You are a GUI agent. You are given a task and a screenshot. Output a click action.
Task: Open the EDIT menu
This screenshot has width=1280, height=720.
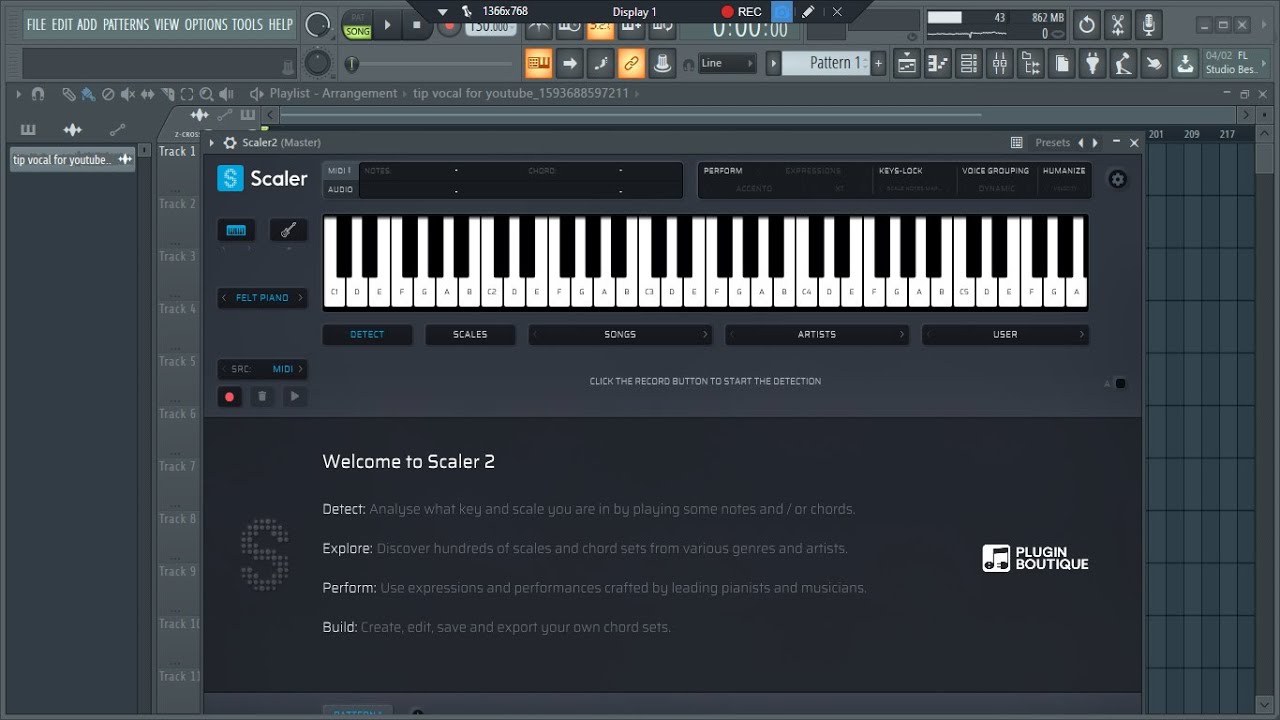pyautogui.click(x=62, y=25)
